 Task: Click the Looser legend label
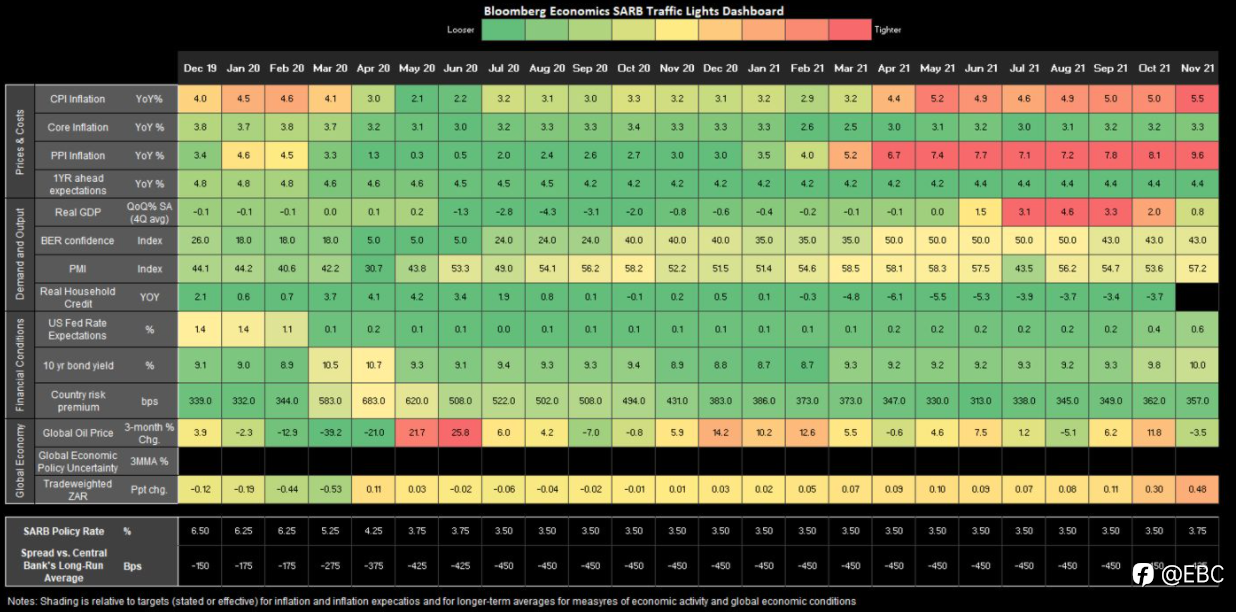[x=461, y=31]
